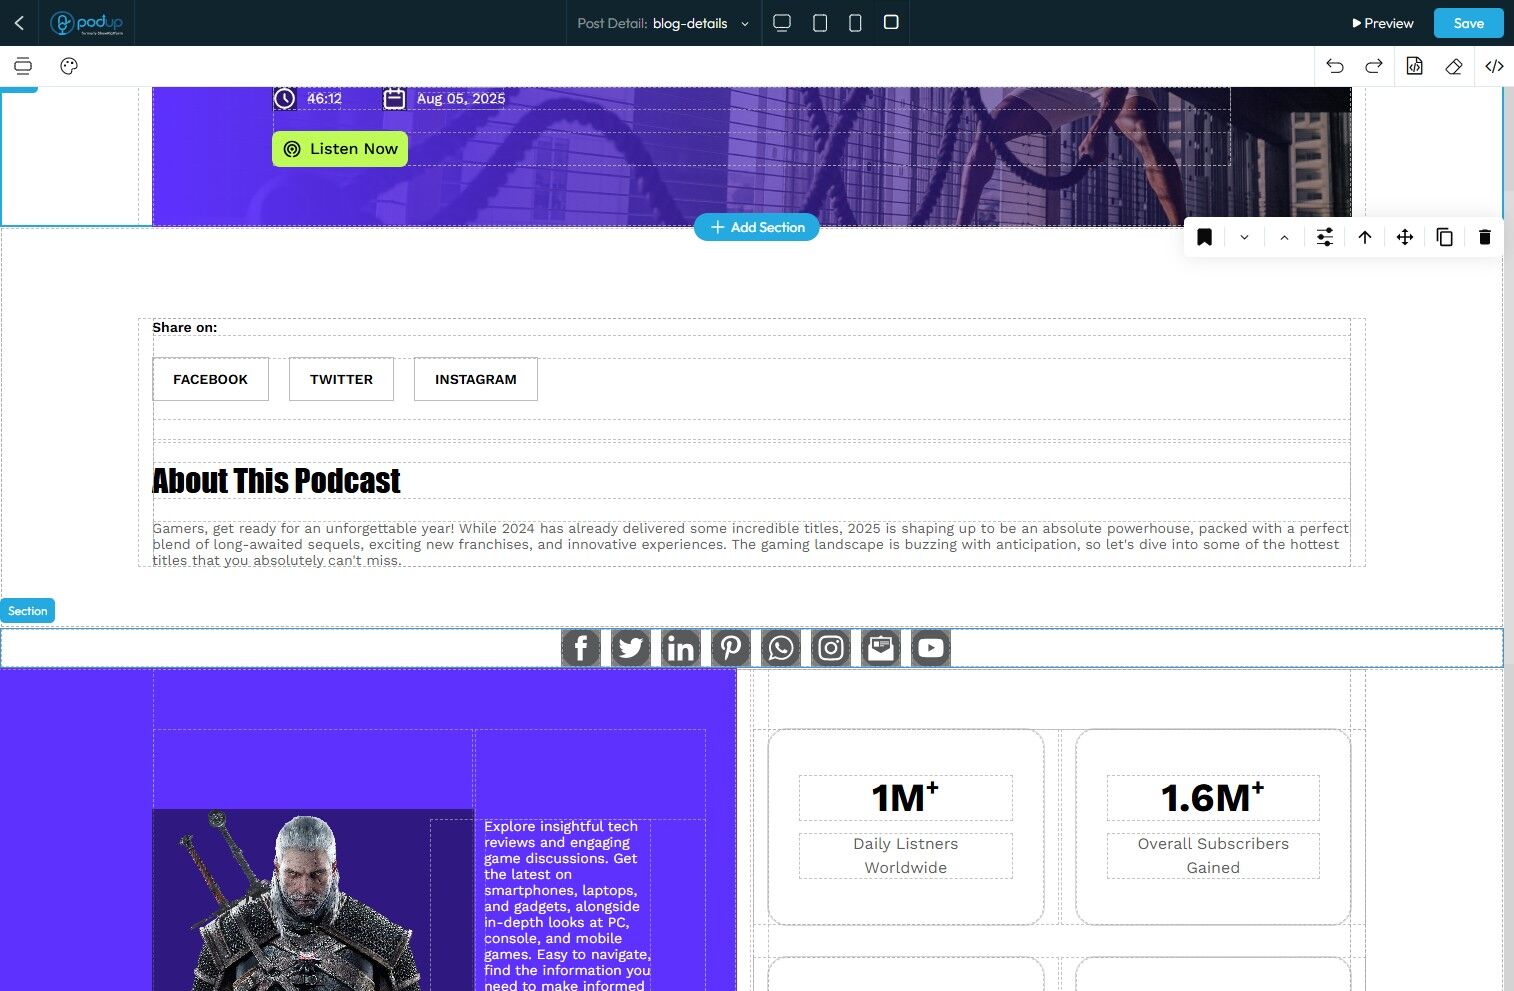The width and height of the screenshot is (1514, 991).
Task: Open the layers panel icon
Action: coord(23,66)
